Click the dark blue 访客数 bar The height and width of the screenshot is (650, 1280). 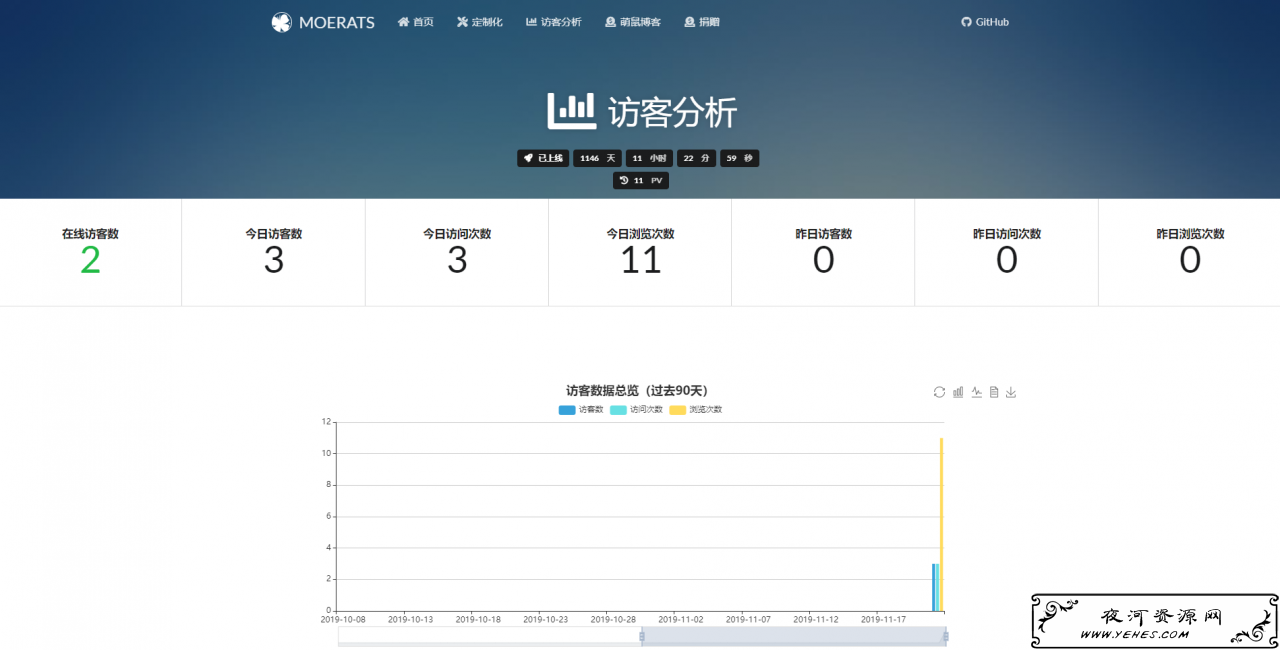click(934, 587)
